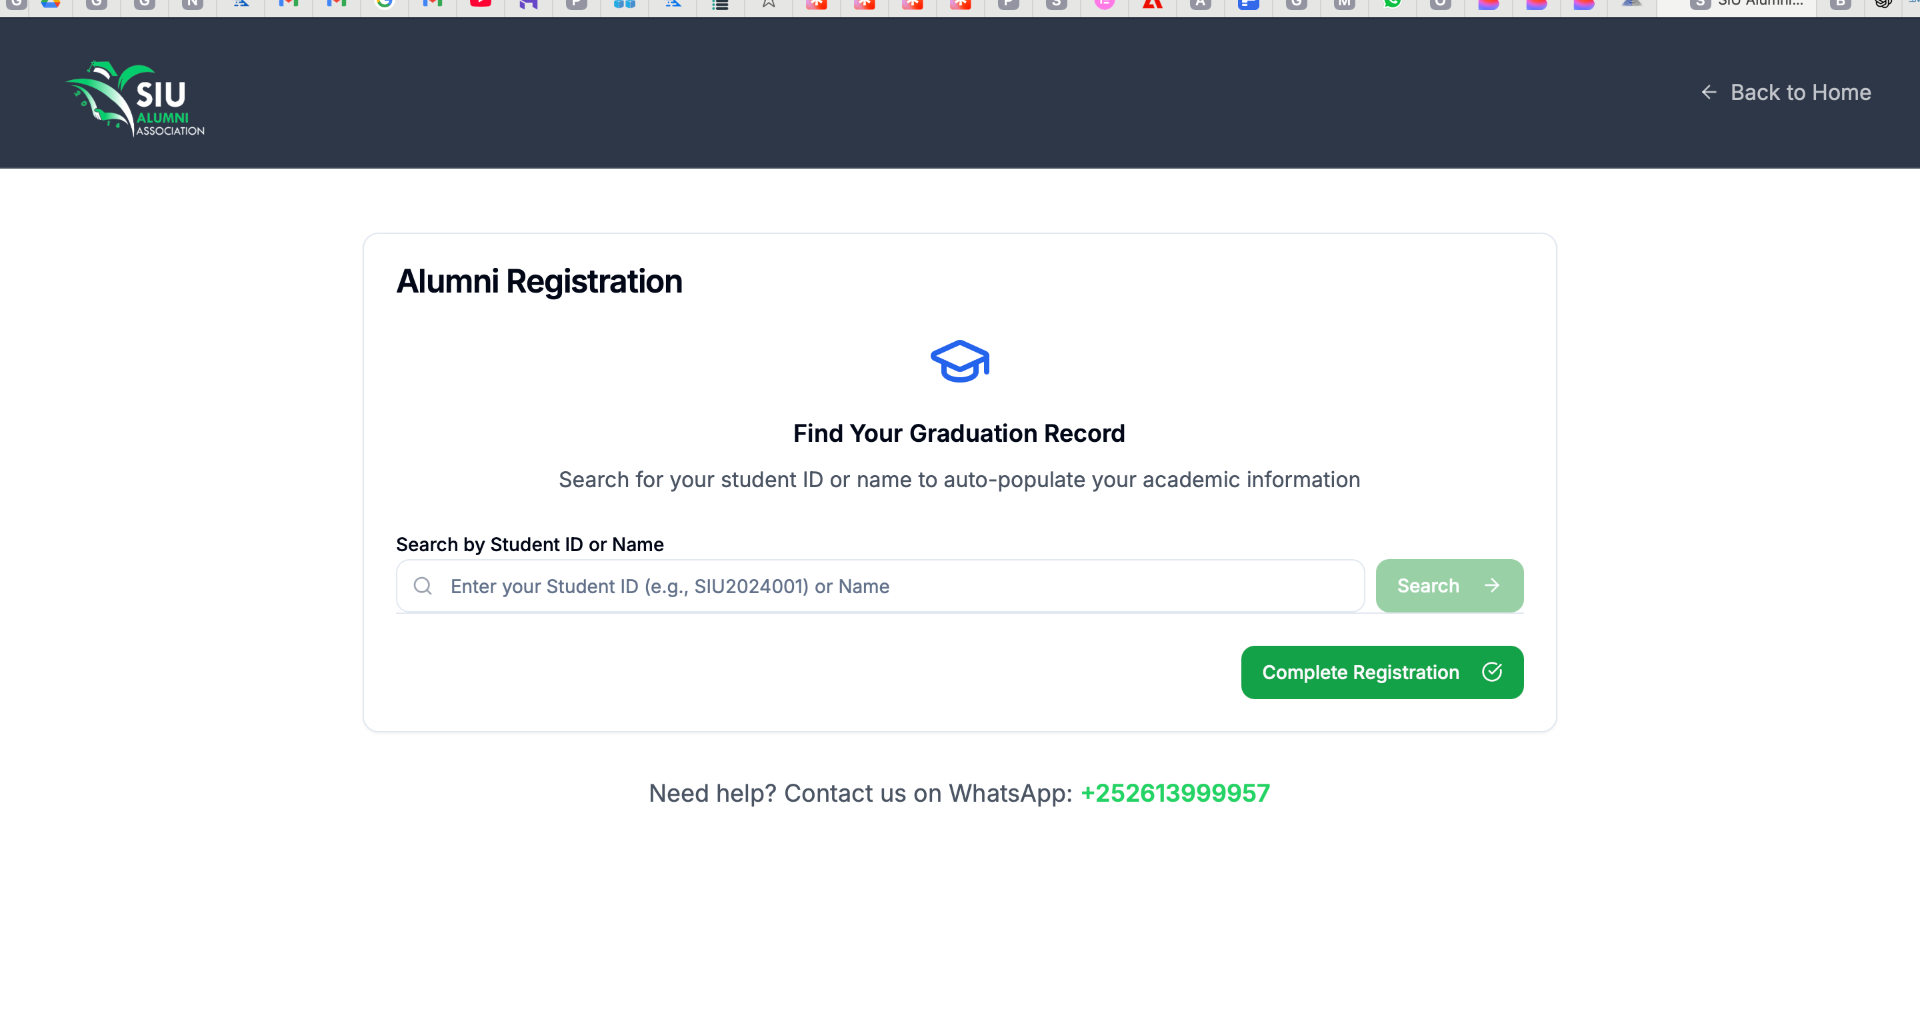Open the ChatGPT browser tab
Image resolution: width=1920 pixels, height=1013 pixels.
click(x=1883, y=4)
